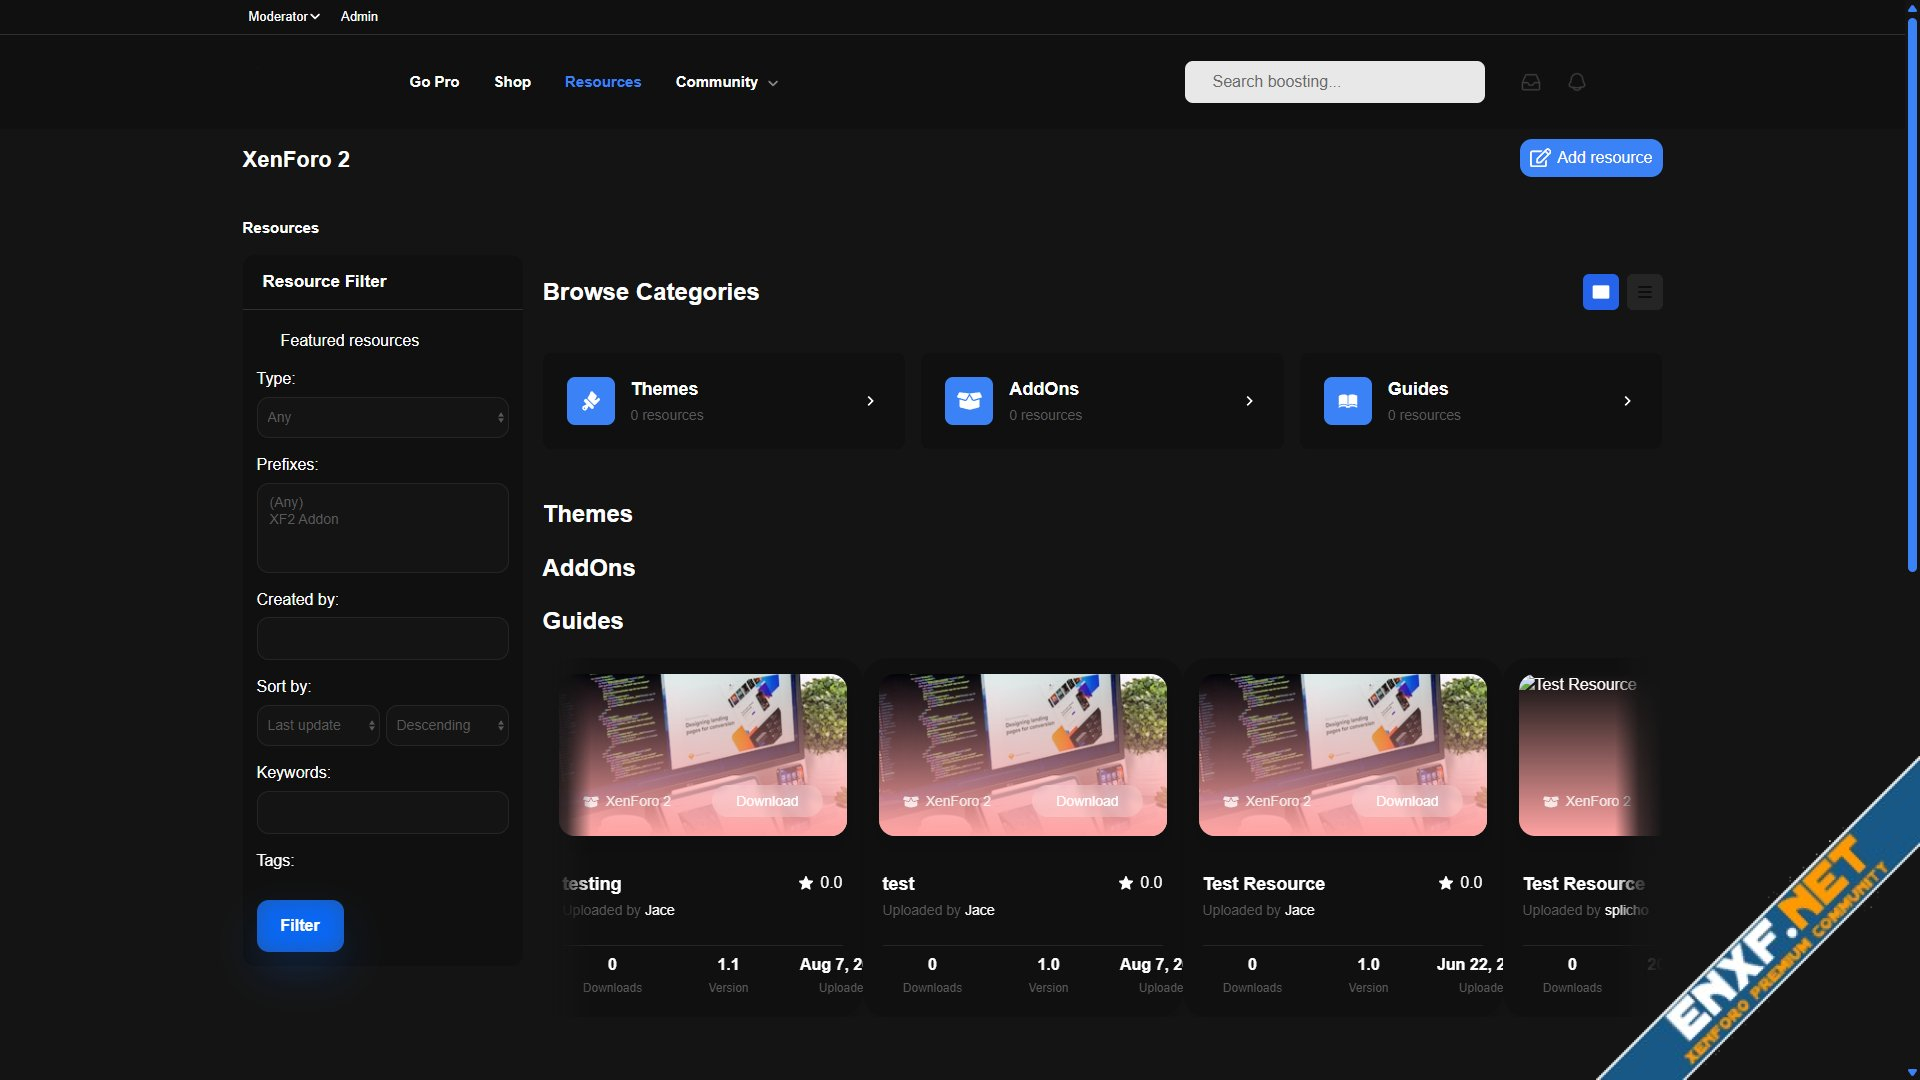The width and height of the screenshot is (1920, 1080).
Task: Click the Themes category brush icon
Action: (591, 401)
